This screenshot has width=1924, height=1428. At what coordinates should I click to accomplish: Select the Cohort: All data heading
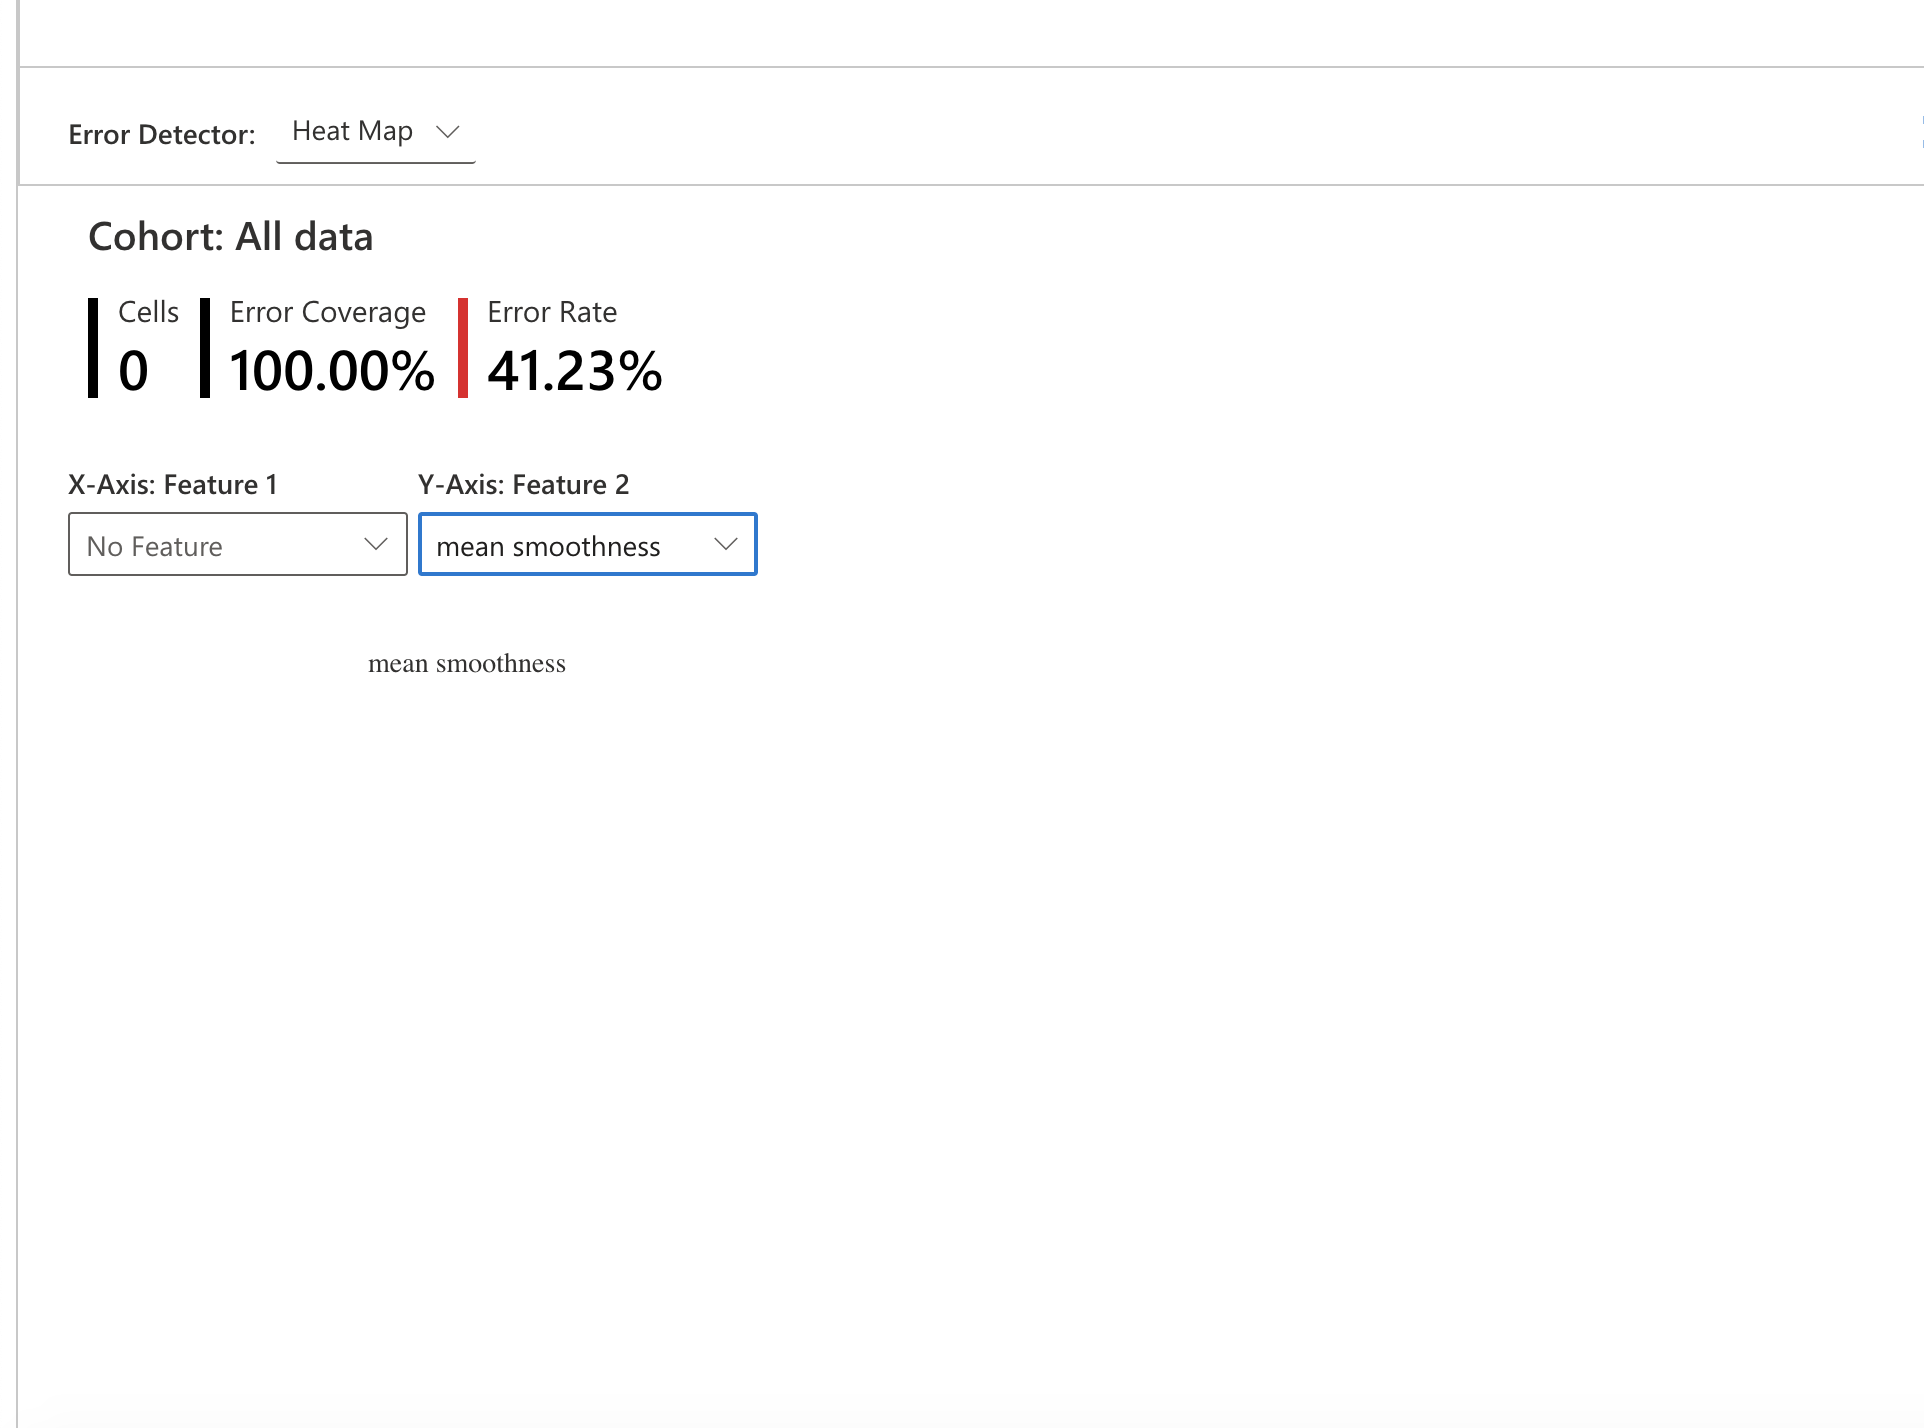pyautogui.click(x=231, y=236)
